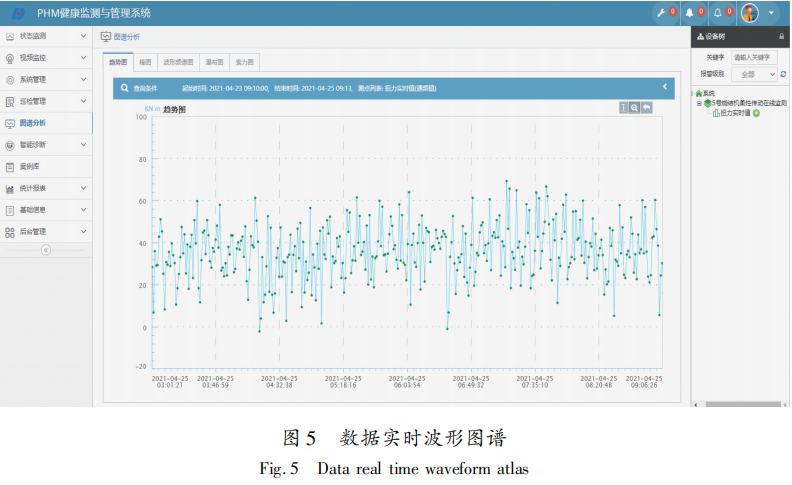This screenshot has height=485, width=792.
Task: Click the chart restore back-arrow tool
Action: coord(646,108)
